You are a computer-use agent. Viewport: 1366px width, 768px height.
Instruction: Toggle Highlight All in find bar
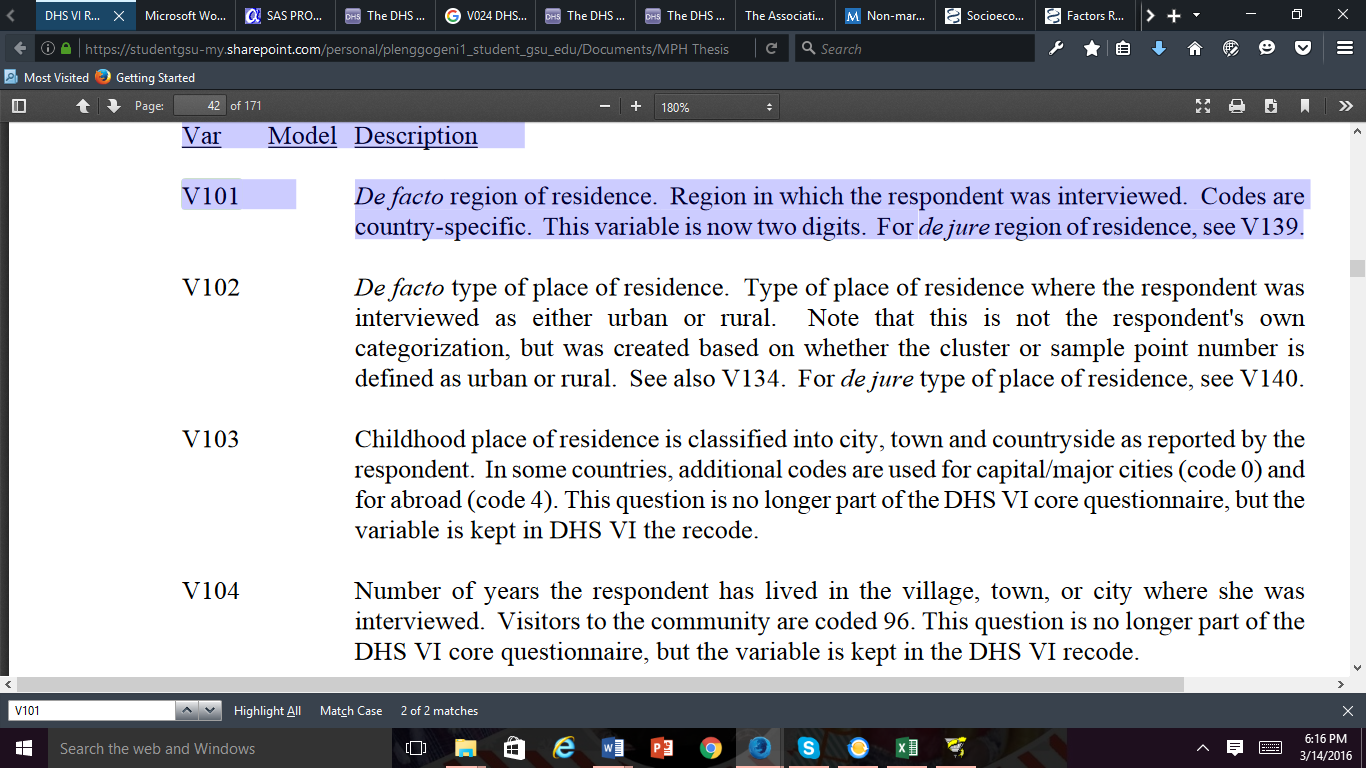pyautogui.click(x=267, y=711)
